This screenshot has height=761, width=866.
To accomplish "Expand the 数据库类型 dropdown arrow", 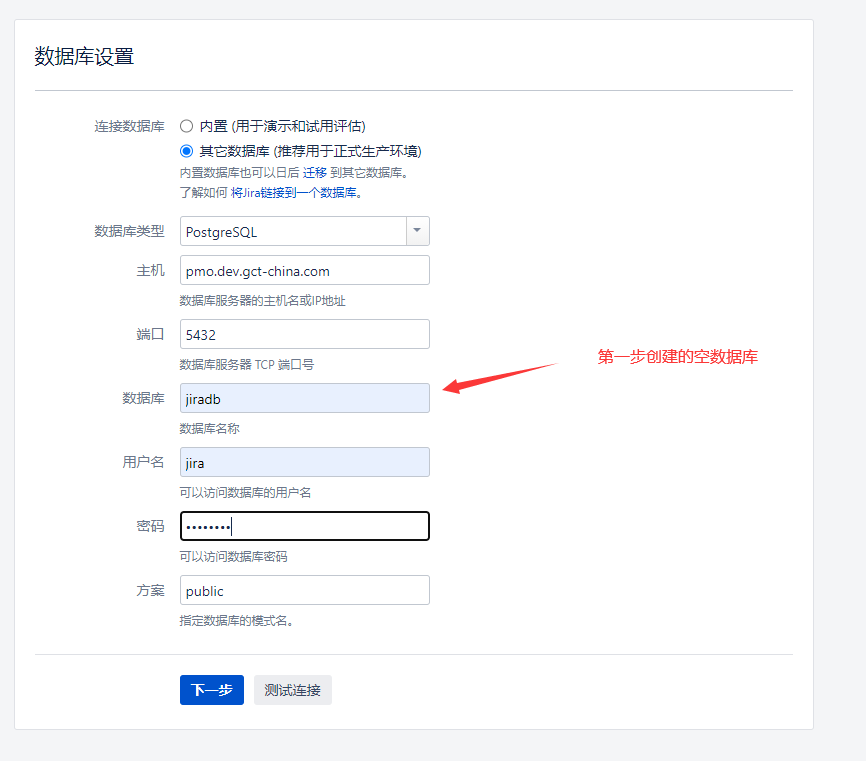I will [417, 231].
